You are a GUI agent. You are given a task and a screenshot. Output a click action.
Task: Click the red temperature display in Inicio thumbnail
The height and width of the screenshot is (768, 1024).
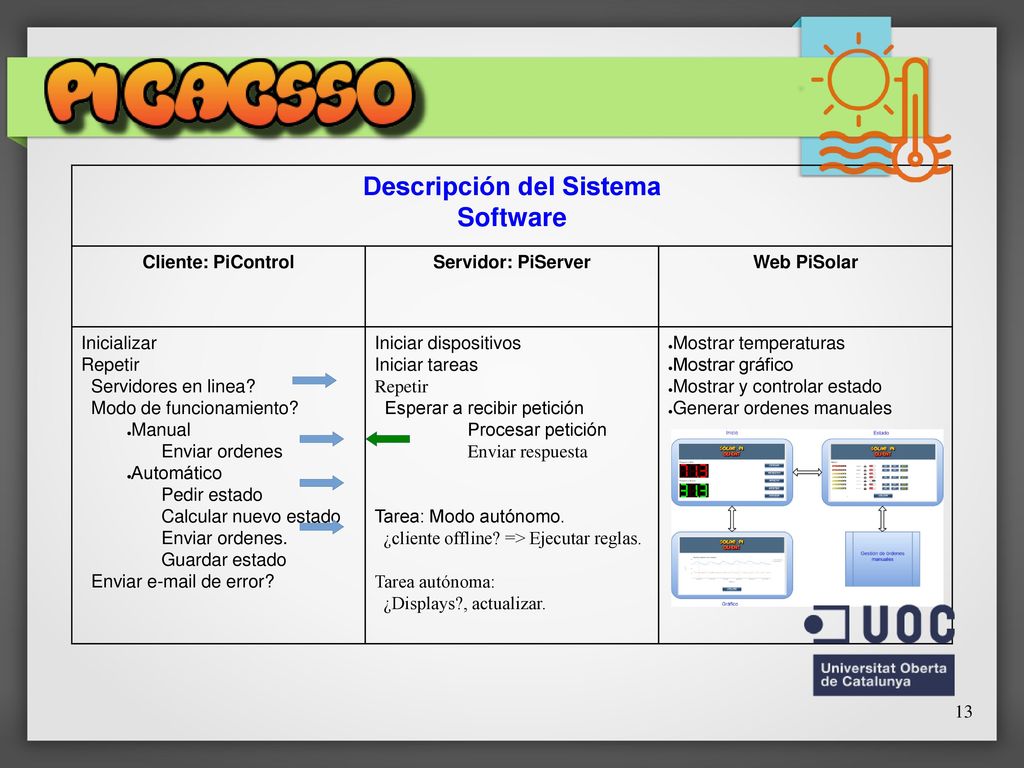point(694,470)
